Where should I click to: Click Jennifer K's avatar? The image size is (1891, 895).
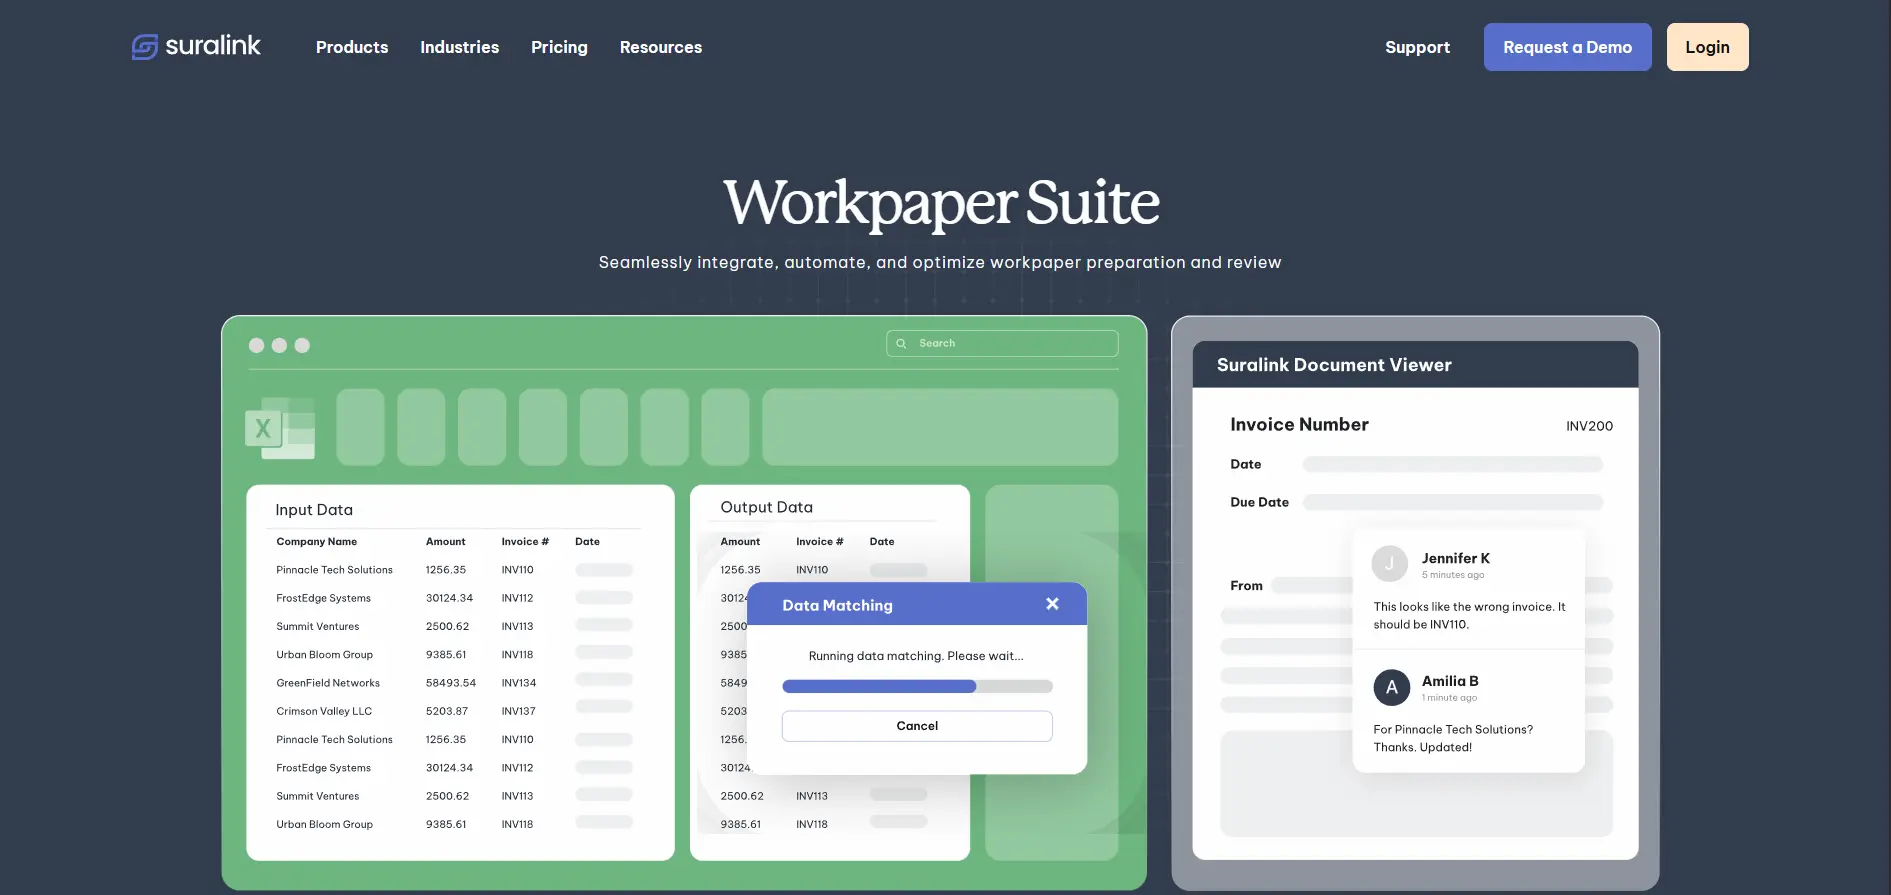(1389, 564)
